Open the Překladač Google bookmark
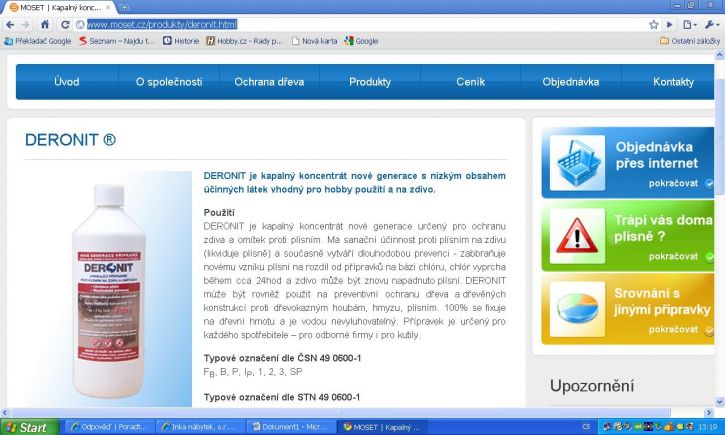This screenshot has width=725, height=435. tap(38, 41)
